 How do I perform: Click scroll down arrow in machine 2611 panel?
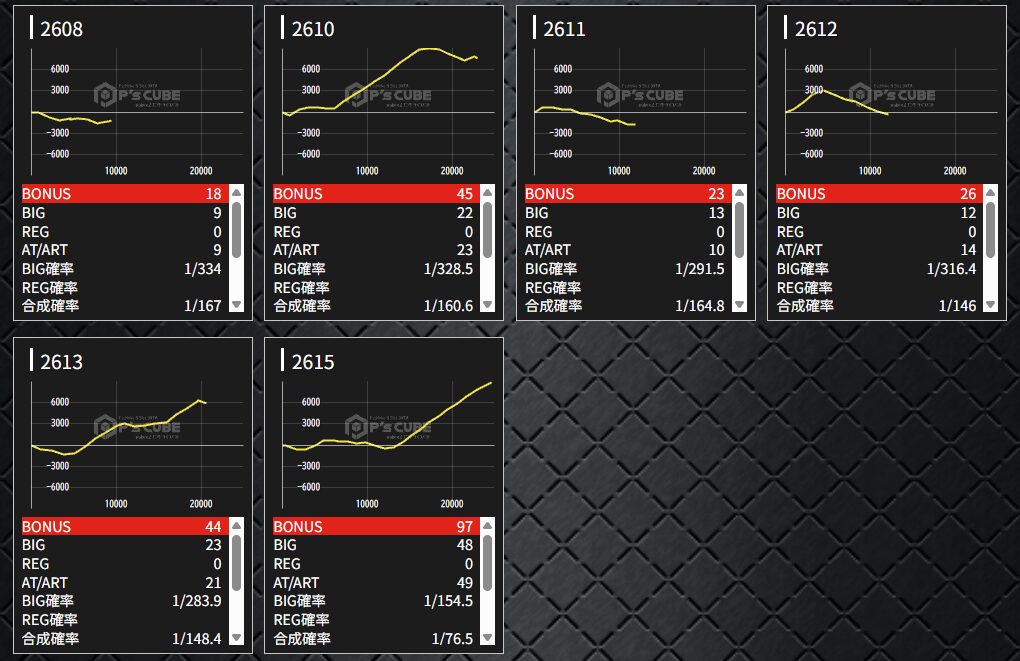(739, 304)
